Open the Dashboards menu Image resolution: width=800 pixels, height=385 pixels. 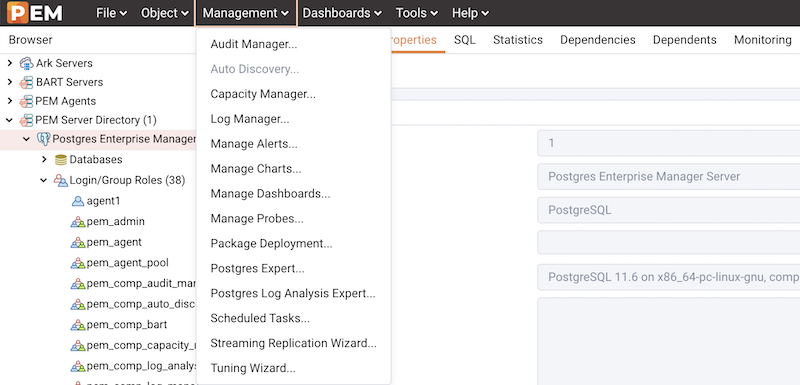(x=342, y=13)
